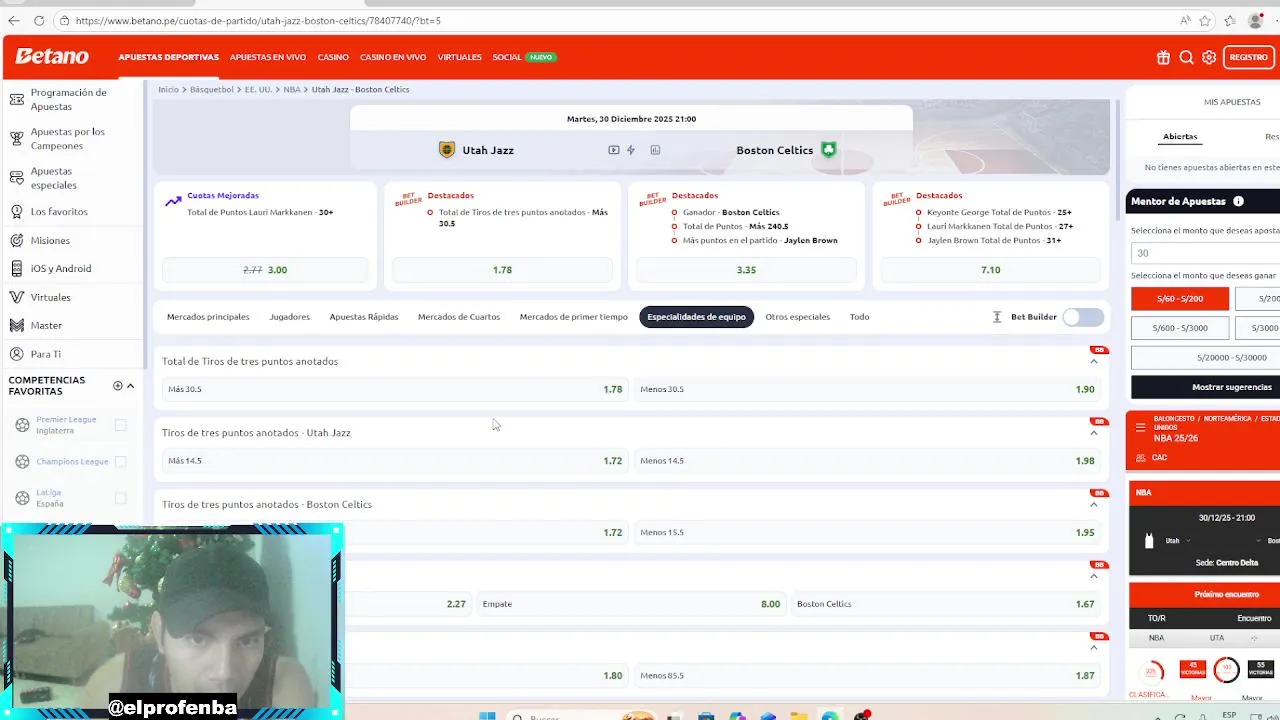
Task: Click the Registro button
Action: pyautogui.click(x=1249, y=57)
